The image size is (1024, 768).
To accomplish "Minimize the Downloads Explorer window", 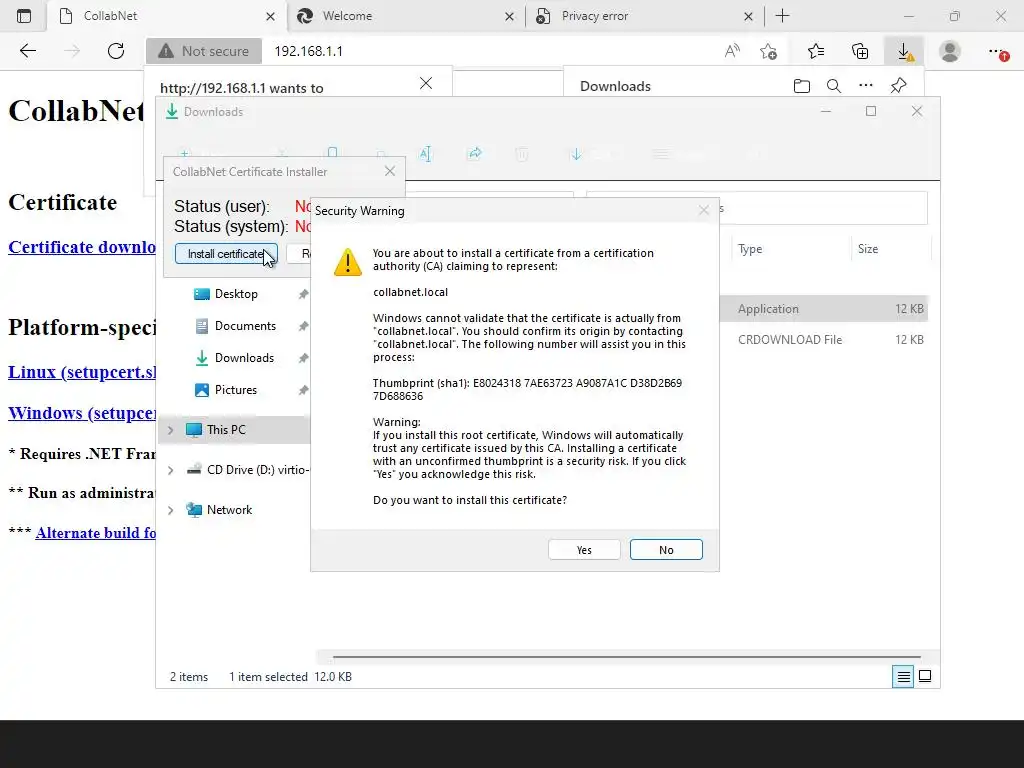I will tap(825, 112).
